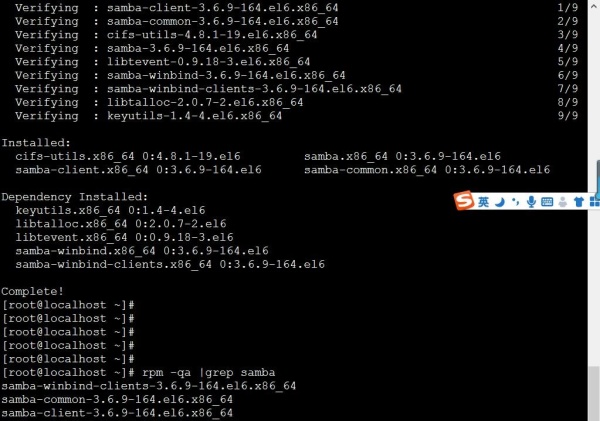Toggle Chinese/English punctuation mode icon
The image size is (600, 421).
(x=515, y=202)
